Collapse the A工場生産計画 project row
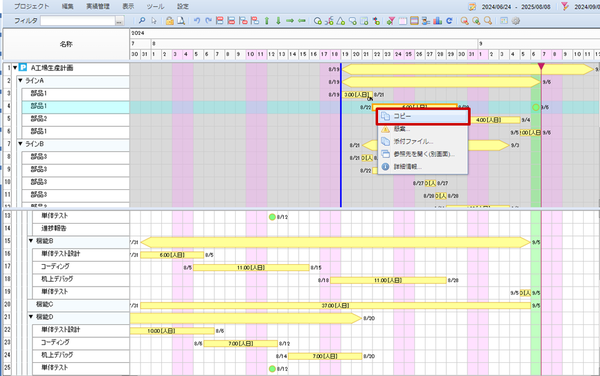Viewport: 600px width, 376px height. coord(15,68)
